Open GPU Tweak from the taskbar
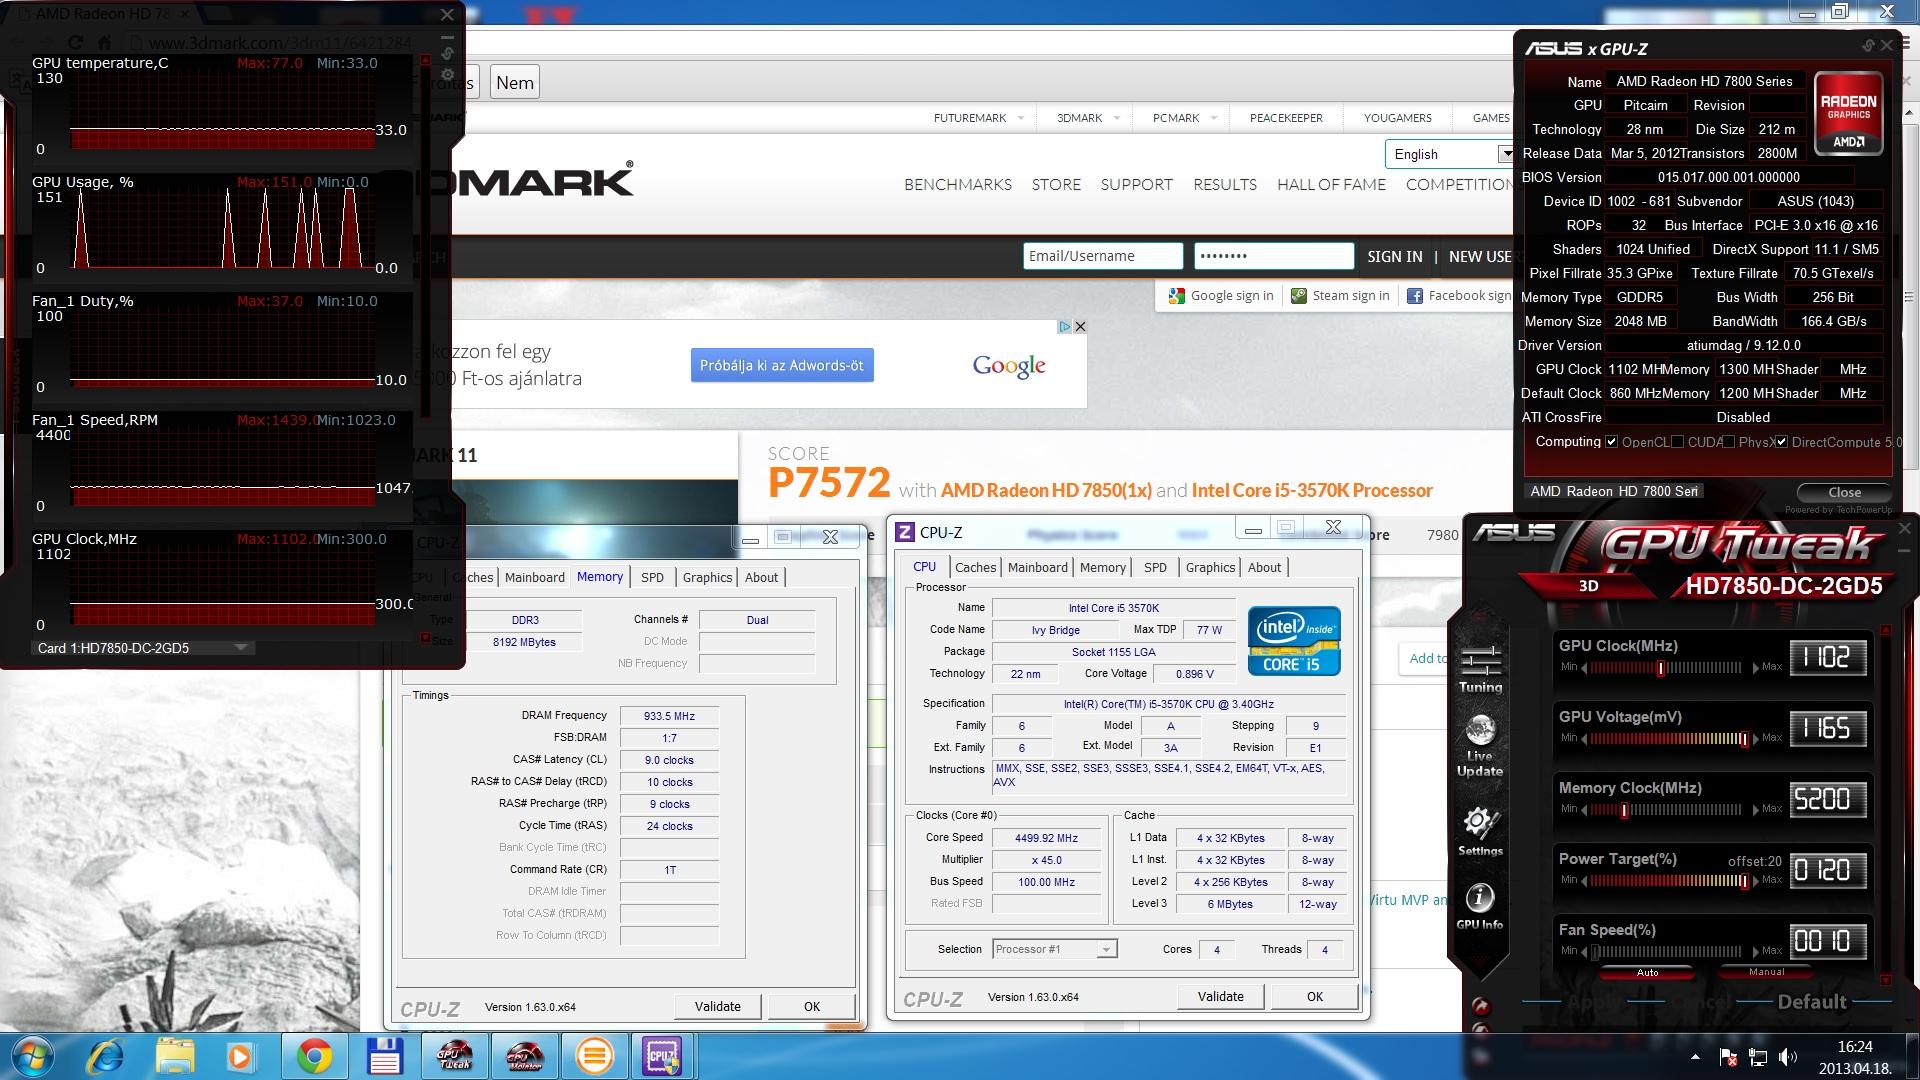 455,1056
